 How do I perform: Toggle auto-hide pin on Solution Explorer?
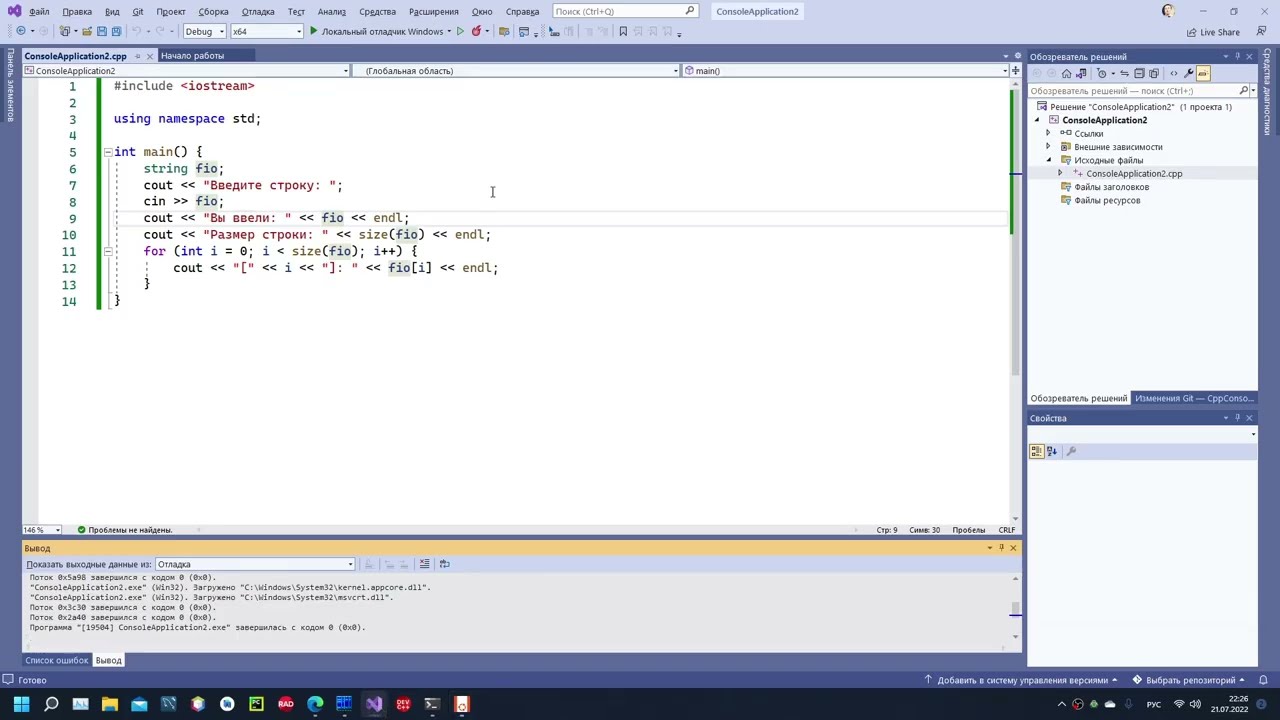[1237, 57]
